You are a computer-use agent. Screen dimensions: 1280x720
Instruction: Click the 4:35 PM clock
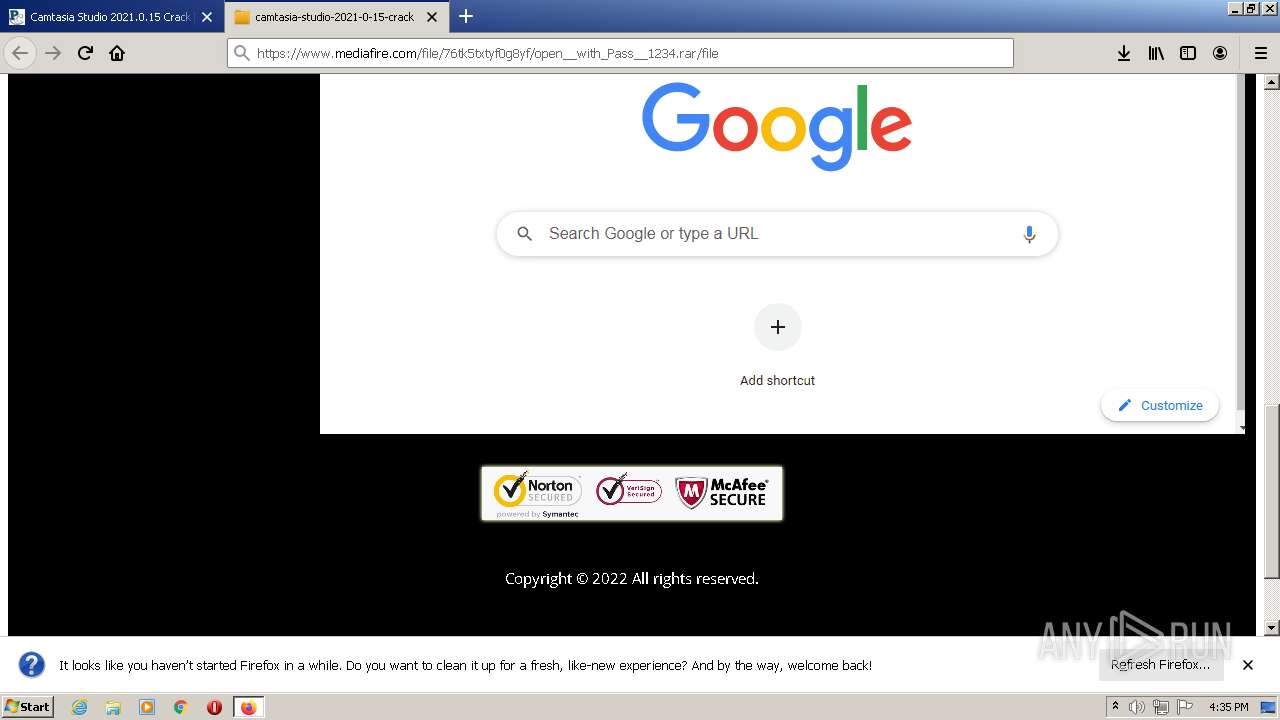point(1228,707)
